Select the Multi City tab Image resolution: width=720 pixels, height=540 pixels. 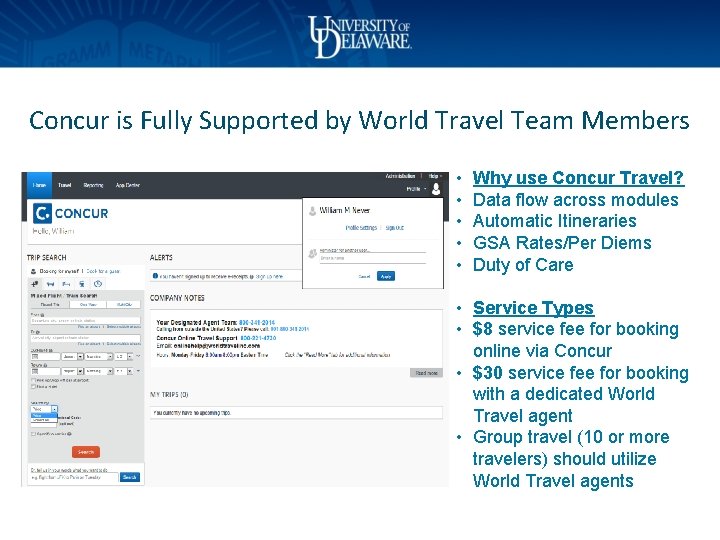pyautogui.click(x=124, y=304)
